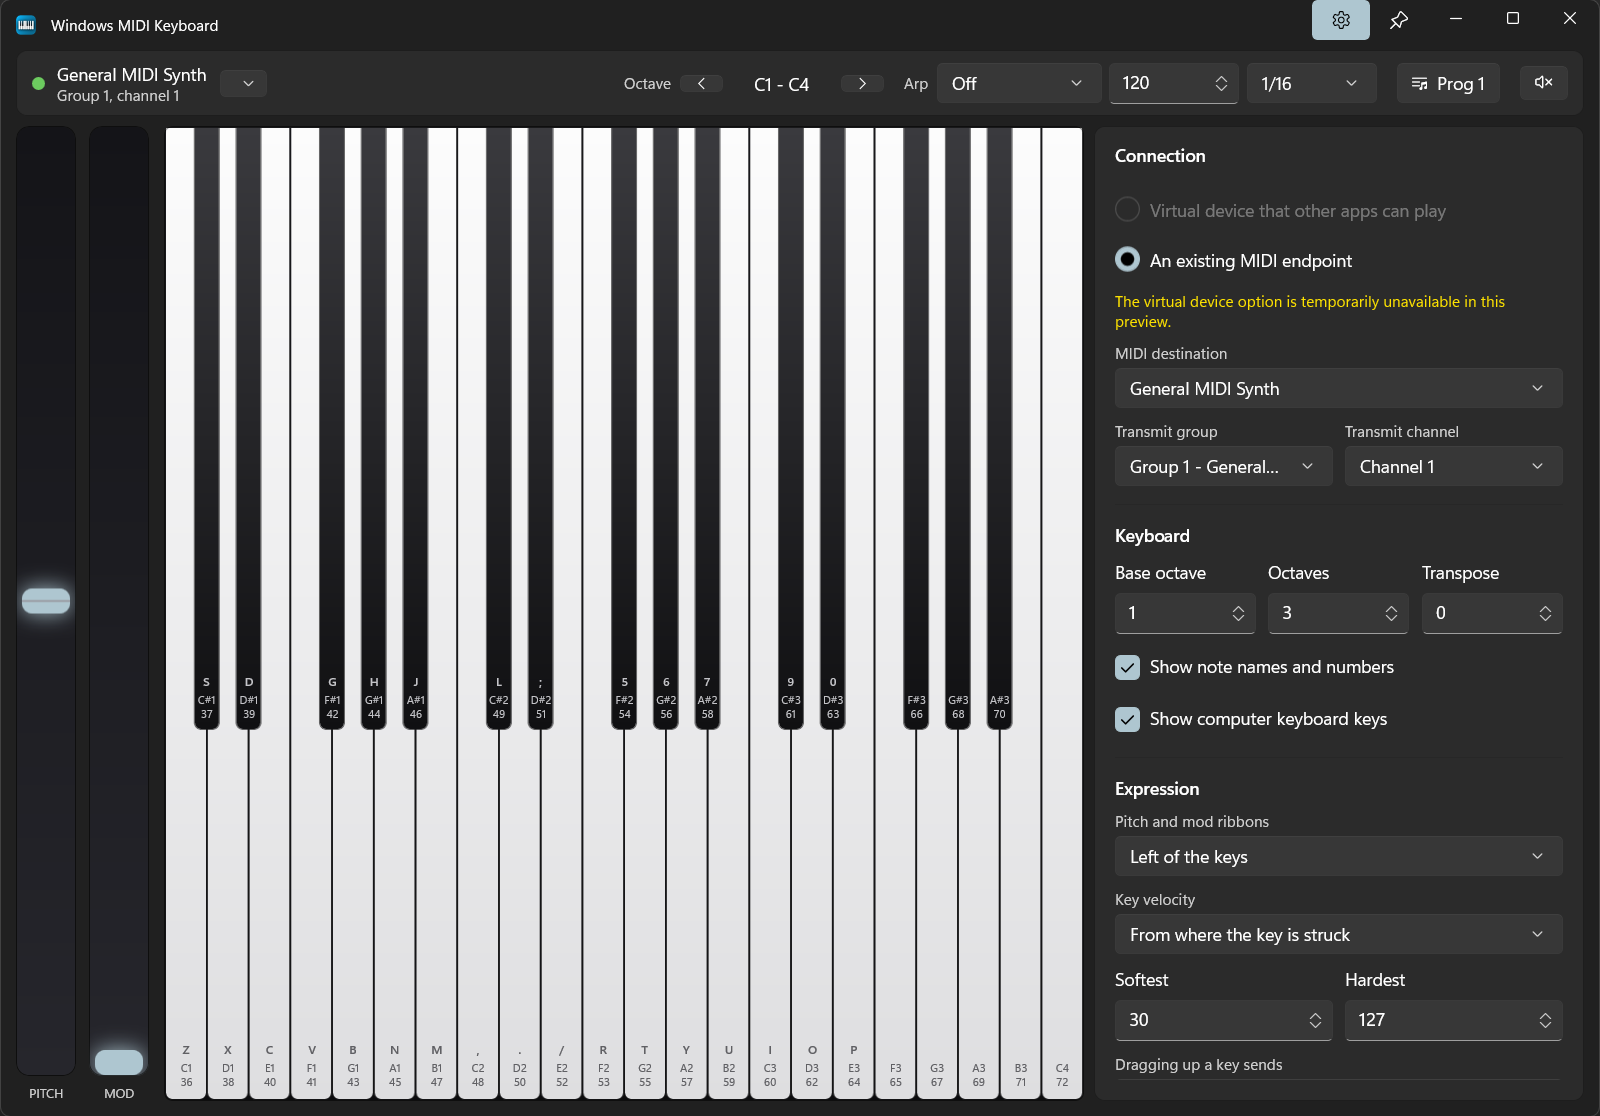Click the Base octave stepper arrows
The width and height of the screenshot is (1600, 1116).
tap(1238, 613)
